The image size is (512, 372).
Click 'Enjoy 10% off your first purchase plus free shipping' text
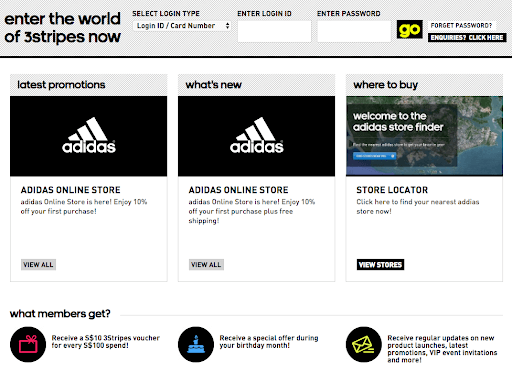(x=252, y=211)
